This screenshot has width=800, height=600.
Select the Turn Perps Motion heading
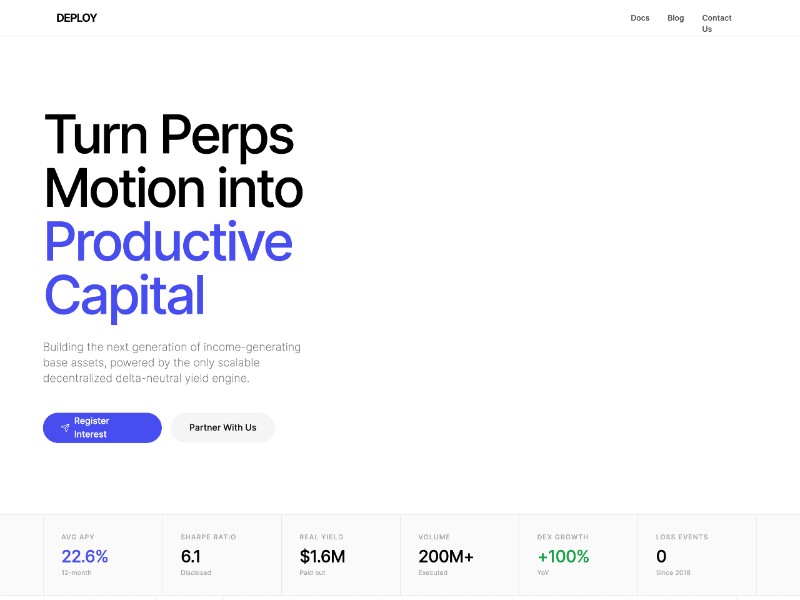(x=172, y=160)
